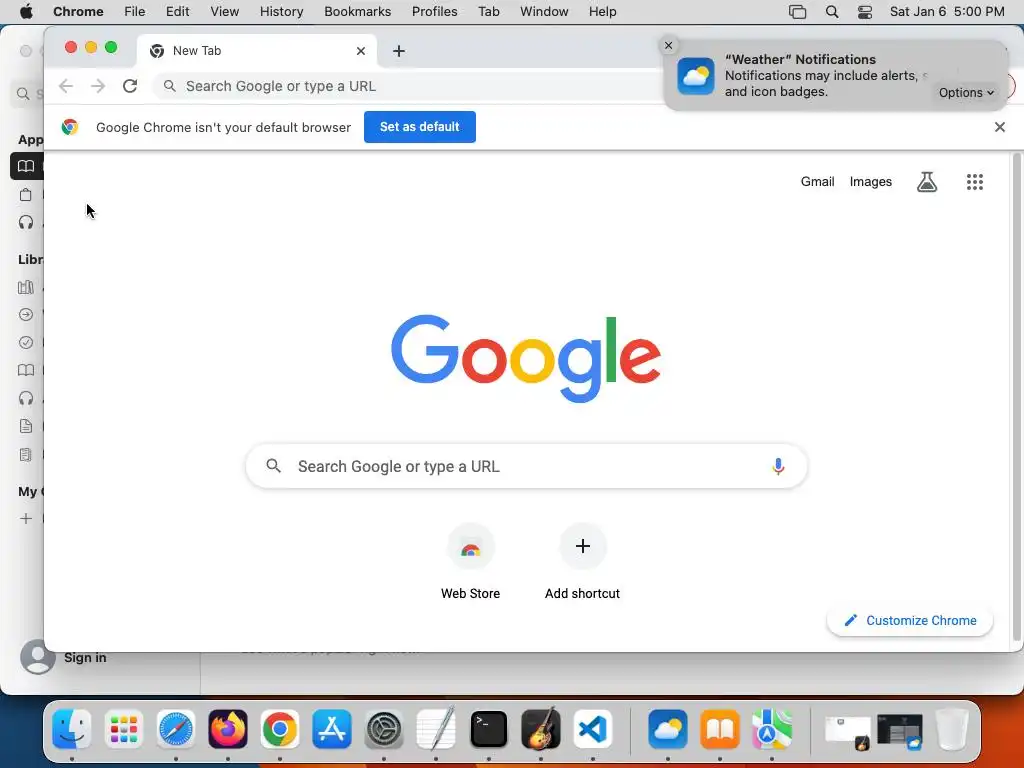
Task: Dismiss the default browser infobar
Action: [x=999, y=127]
